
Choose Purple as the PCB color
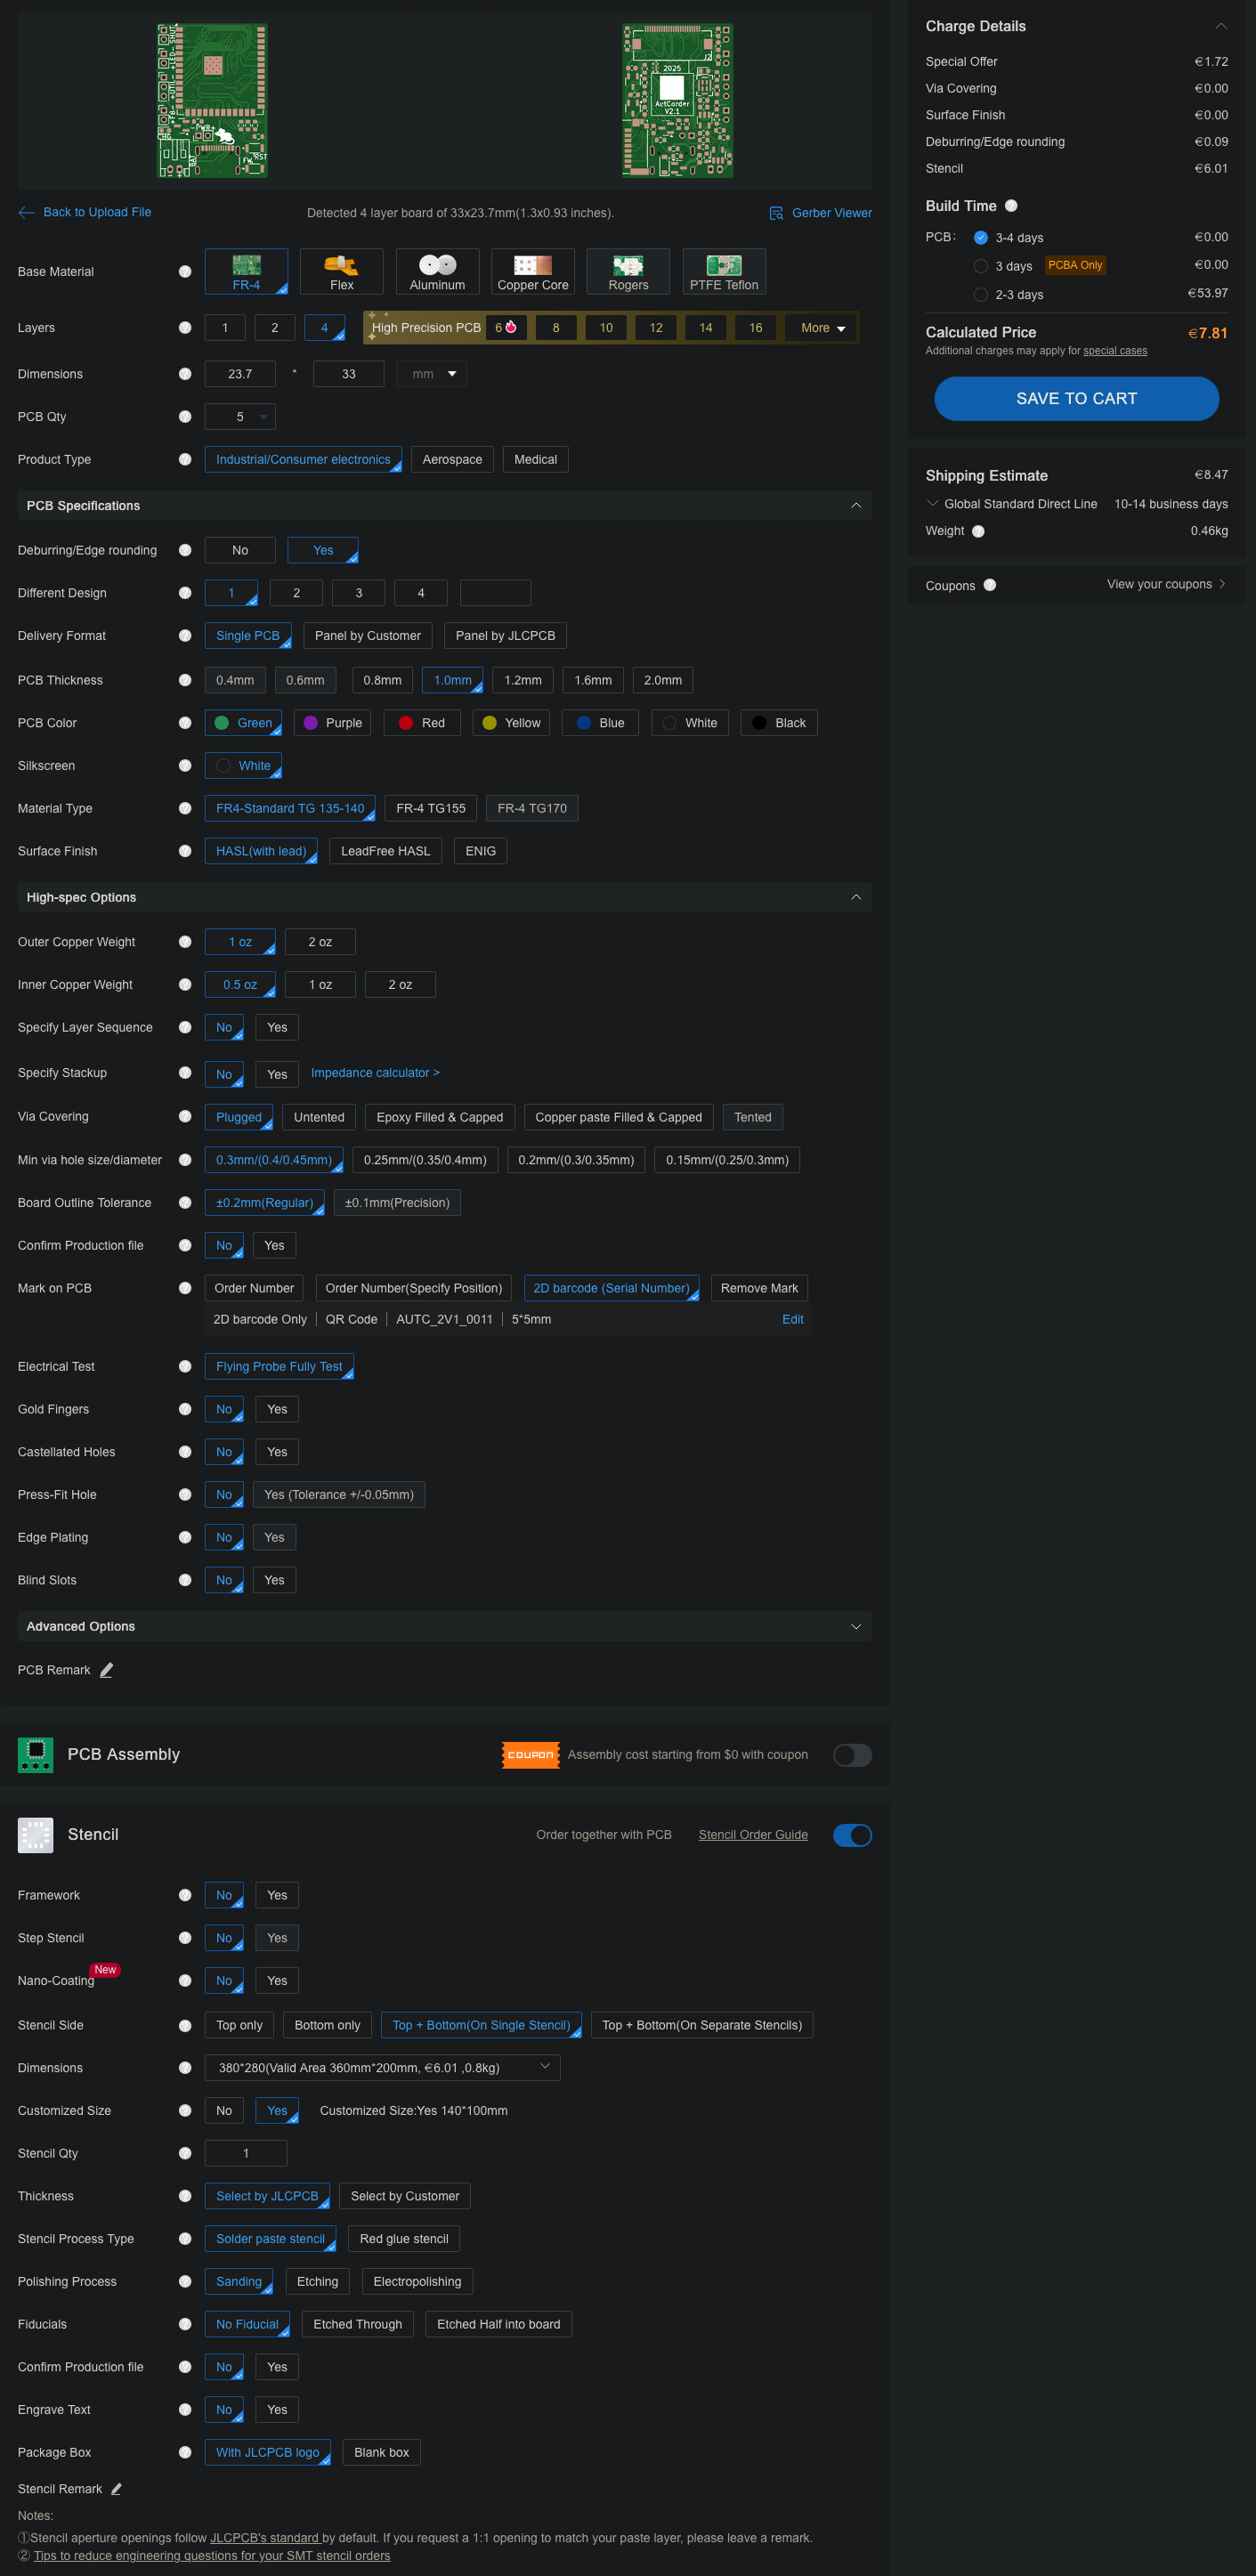coord(332,723)
